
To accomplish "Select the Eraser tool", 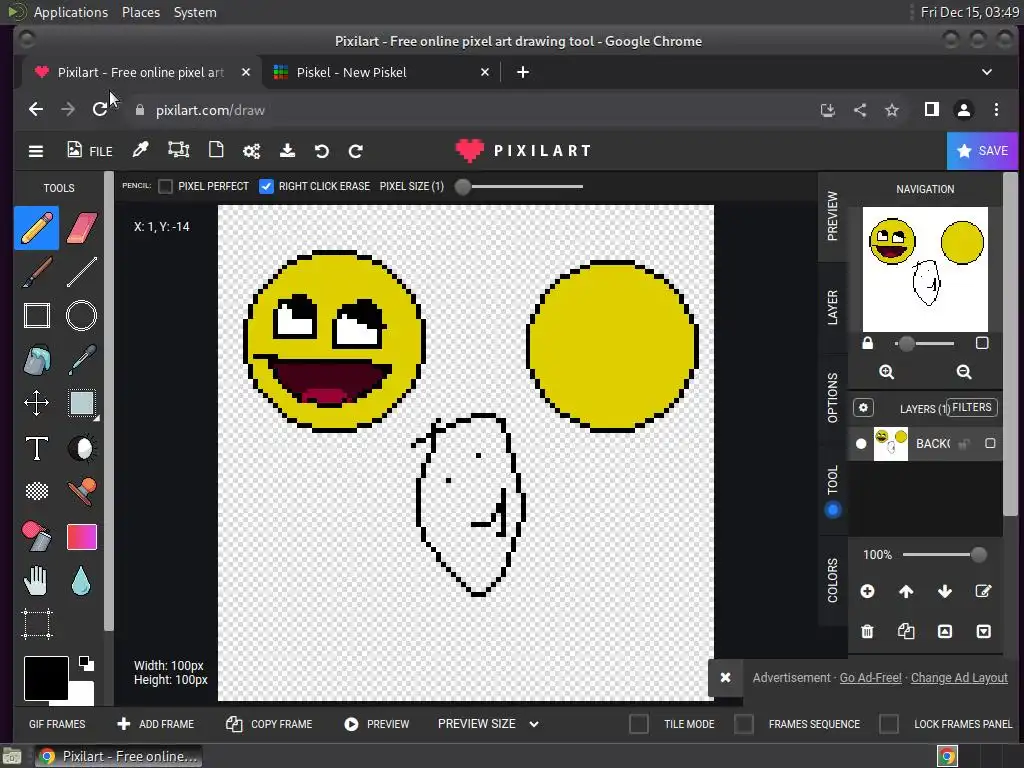I will (82, 228).
